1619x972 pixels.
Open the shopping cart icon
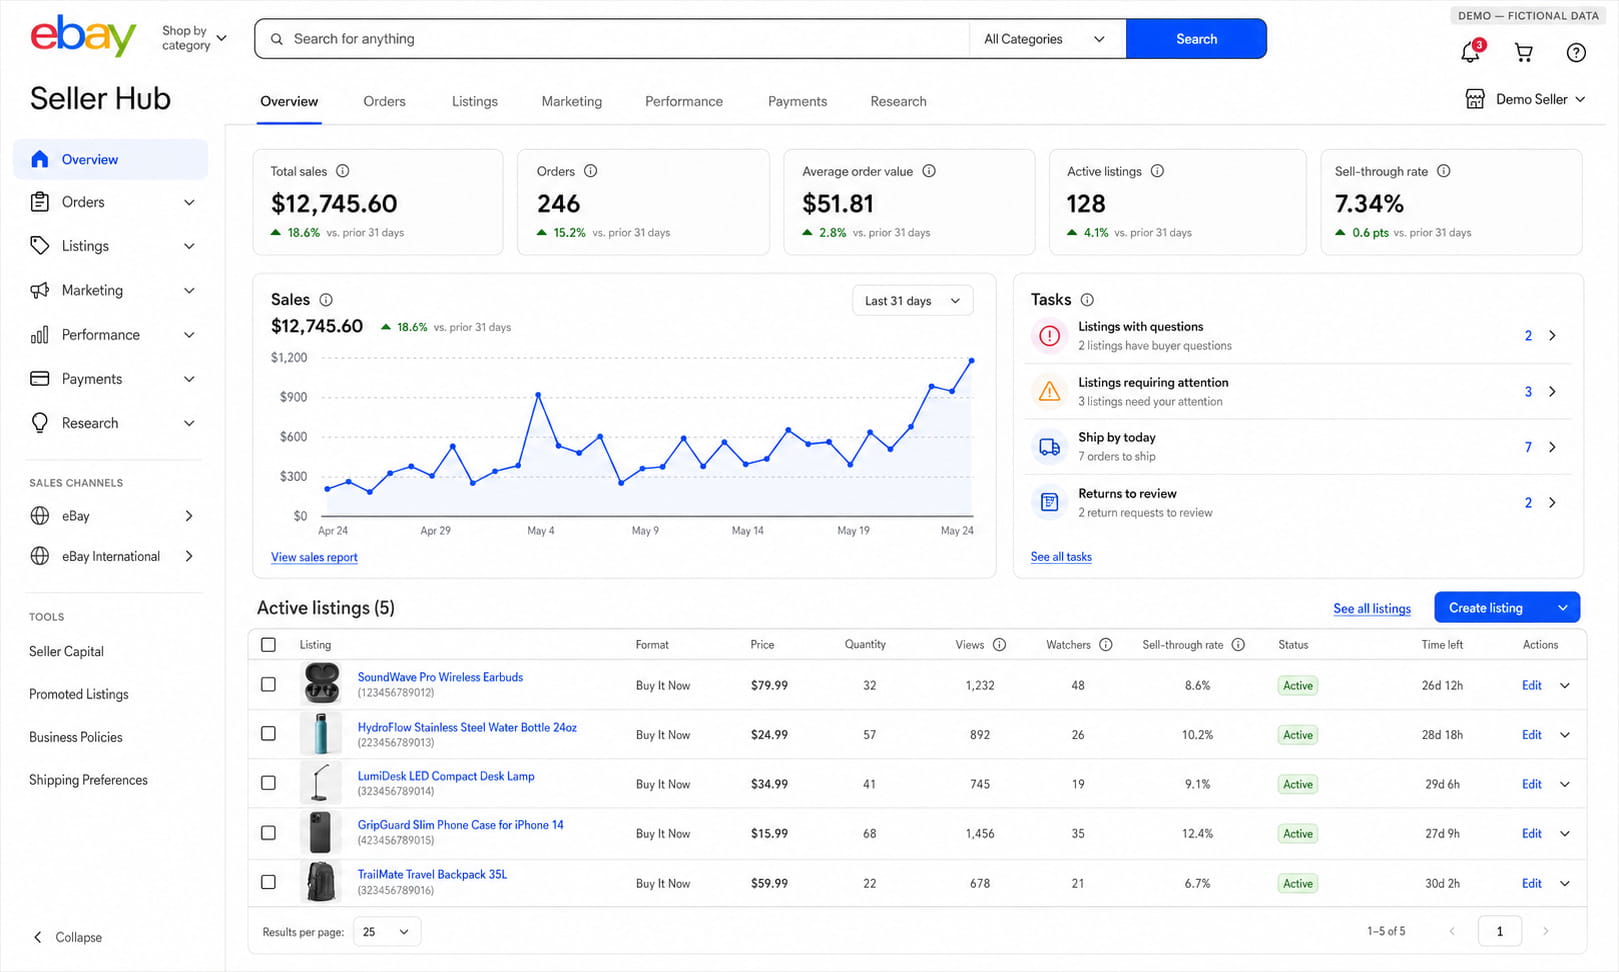[1524, 53]
